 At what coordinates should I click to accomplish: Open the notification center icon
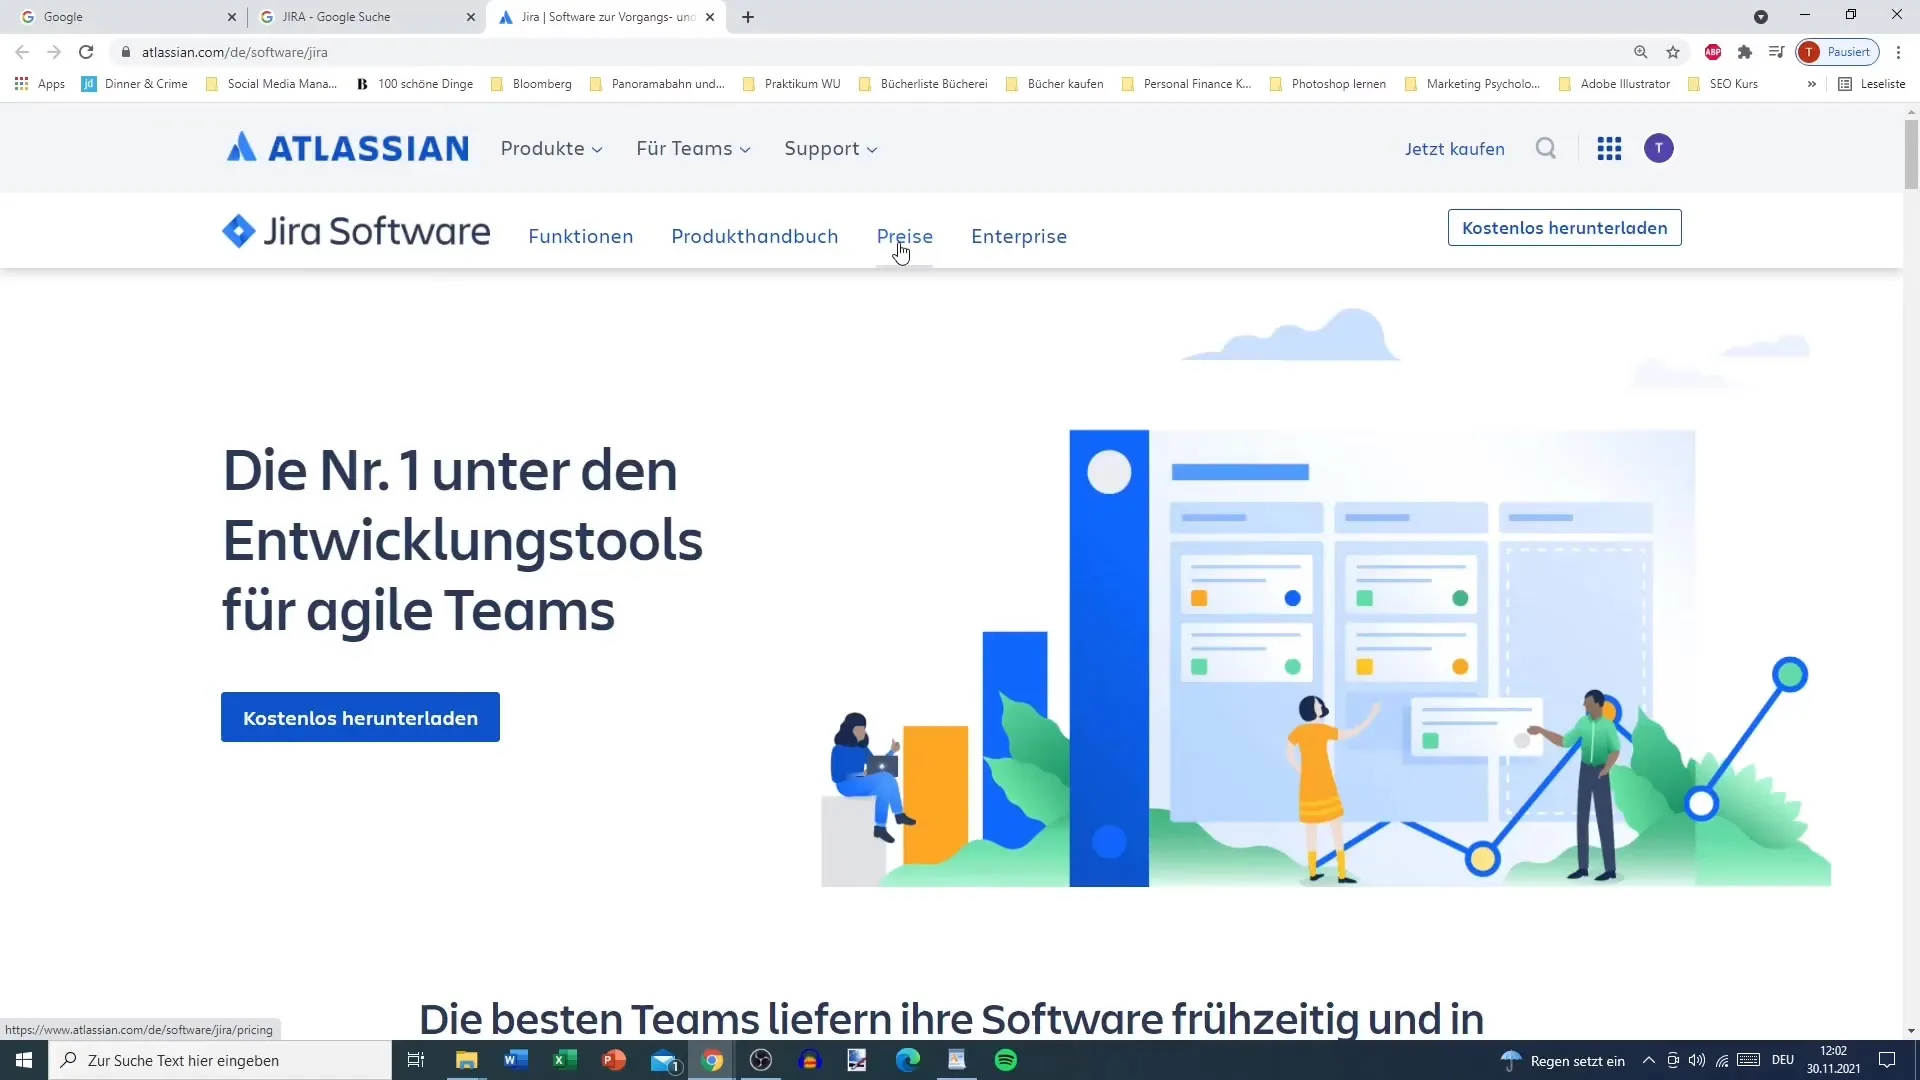click(1887, 1060)
